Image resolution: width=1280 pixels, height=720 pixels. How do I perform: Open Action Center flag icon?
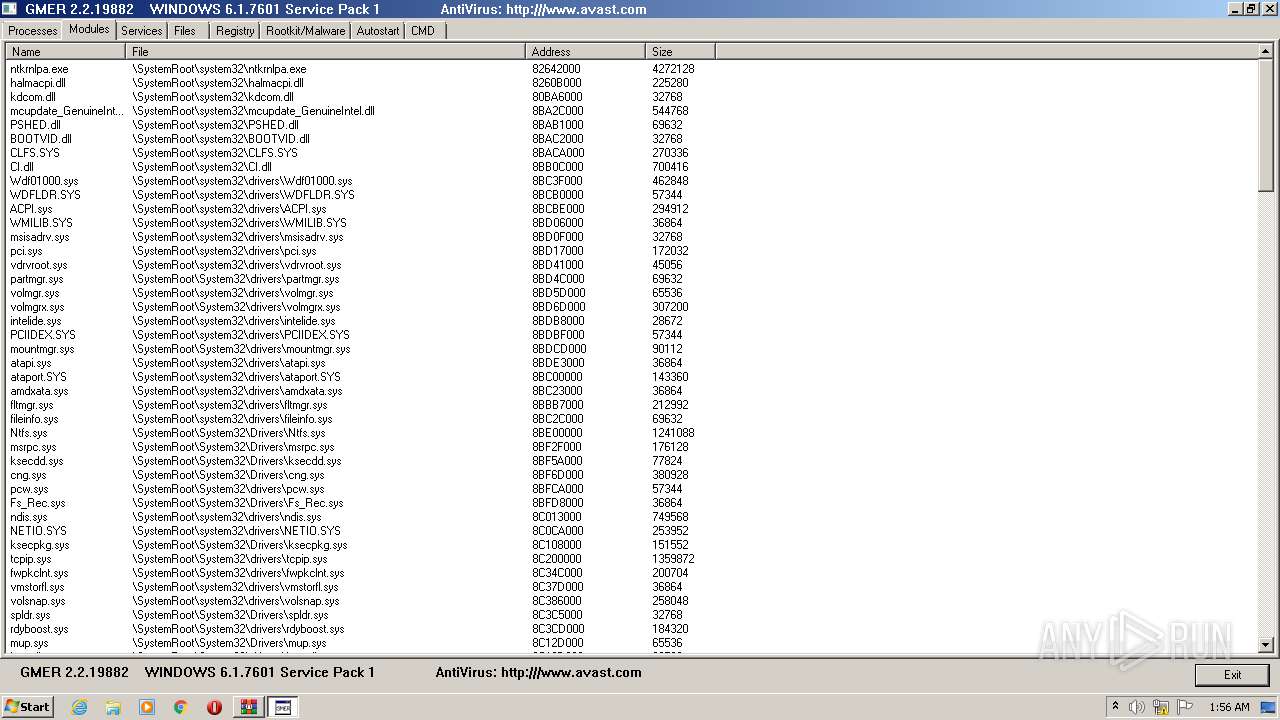1185,707
